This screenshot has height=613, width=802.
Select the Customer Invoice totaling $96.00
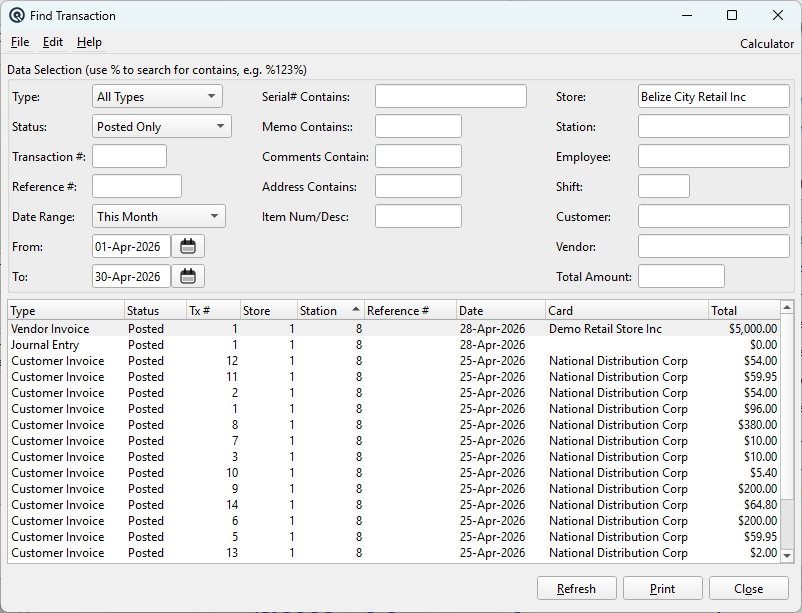point(394,409)
